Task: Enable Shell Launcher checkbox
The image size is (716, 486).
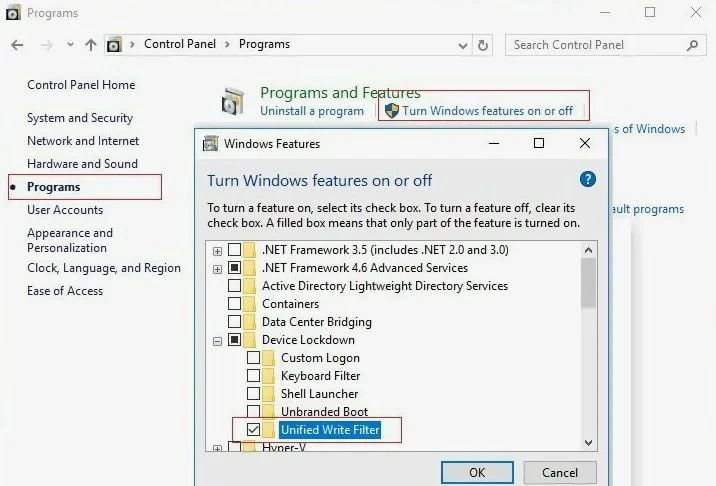Action: pos(253,394)
